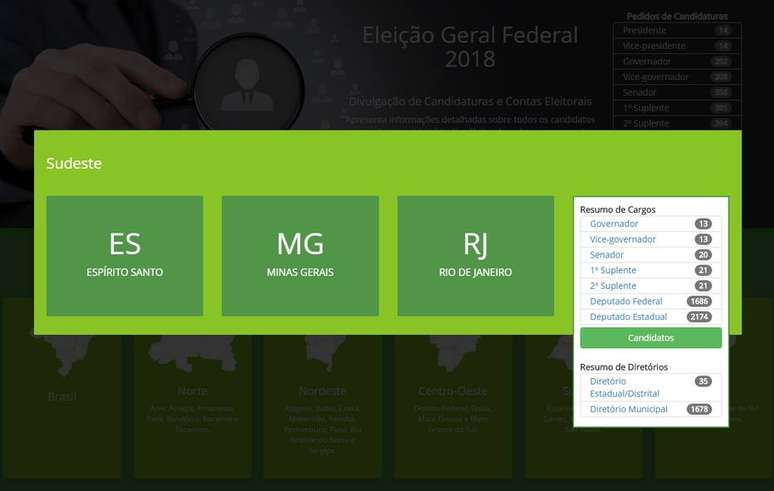Click the Sudeste region heading
774x491 pixels.
click(x=74, y=163)
